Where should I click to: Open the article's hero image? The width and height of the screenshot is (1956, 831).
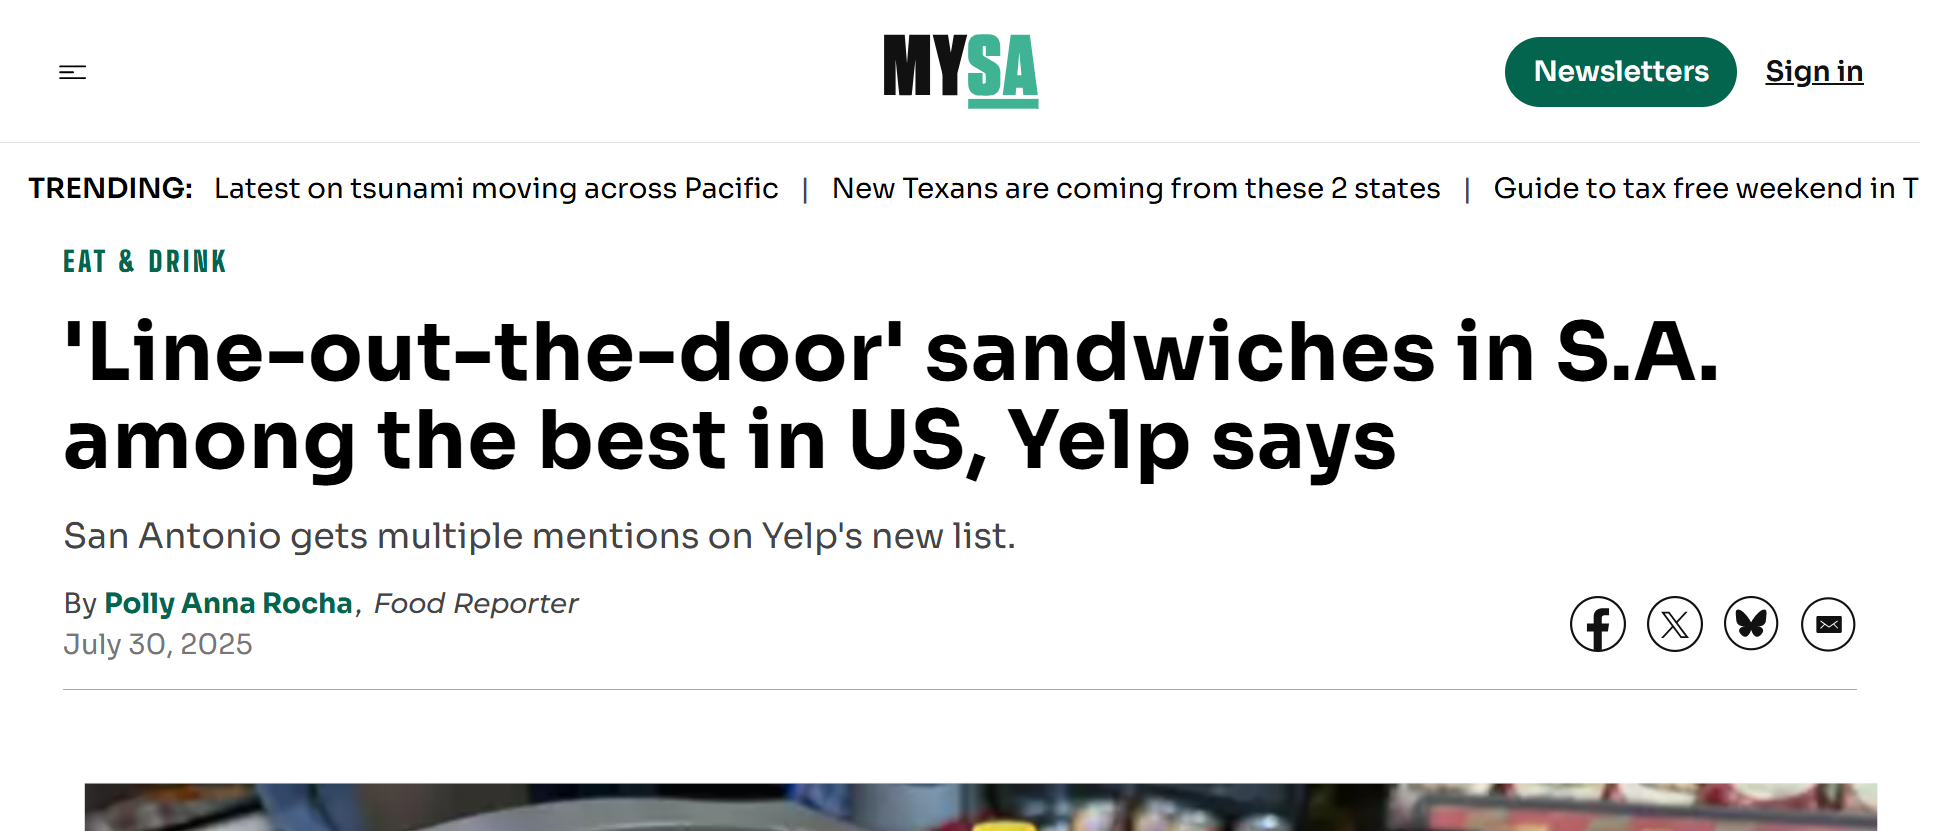pos(978,810)
